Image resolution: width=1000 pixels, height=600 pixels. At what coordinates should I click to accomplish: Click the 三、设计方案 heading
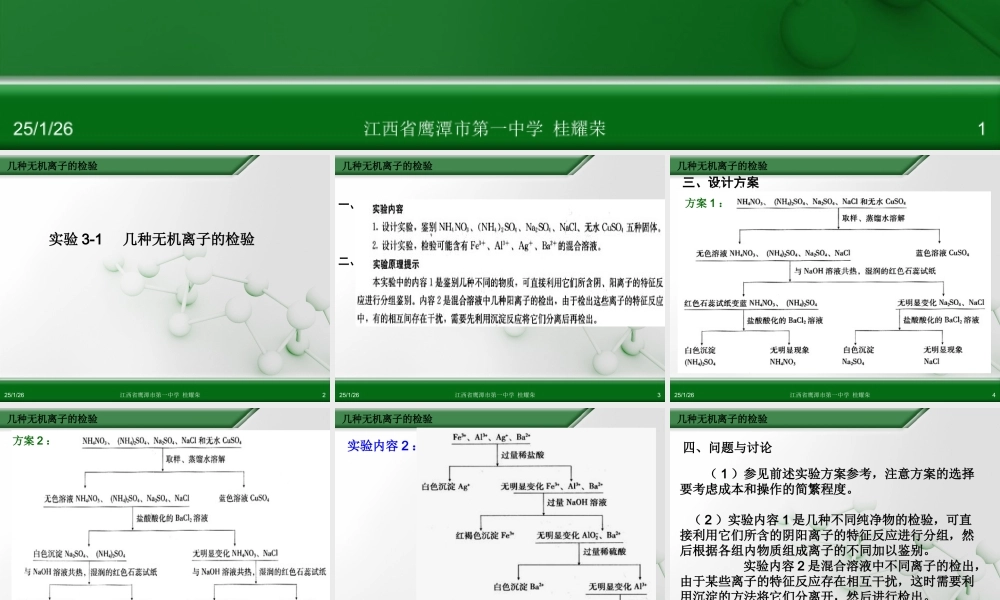[x=720, y=182]
